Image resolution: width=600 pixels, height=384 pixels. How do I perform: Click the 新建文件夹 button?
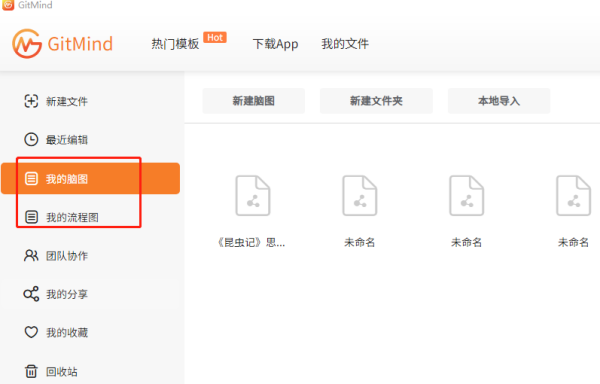(x=376, y=101)
